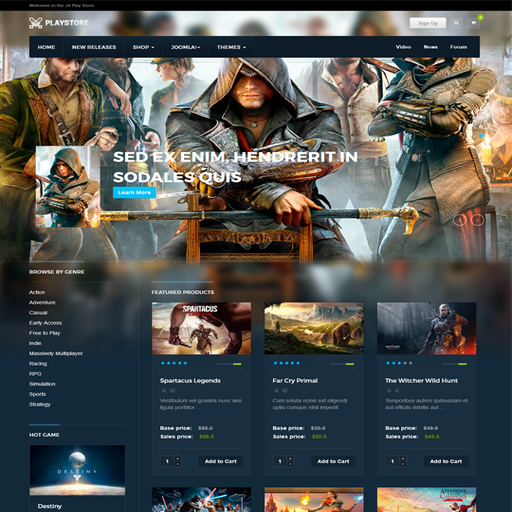Screen dimensions: 512x512
Task: Focus quantity field for Far Cry Primal
Action: point(280,461)
